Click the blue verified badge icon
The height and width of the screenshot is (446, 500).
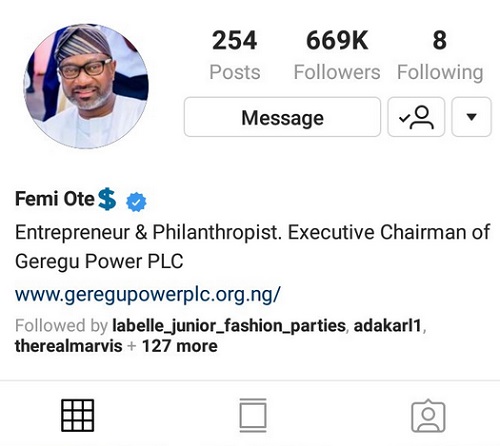(136, 202)
